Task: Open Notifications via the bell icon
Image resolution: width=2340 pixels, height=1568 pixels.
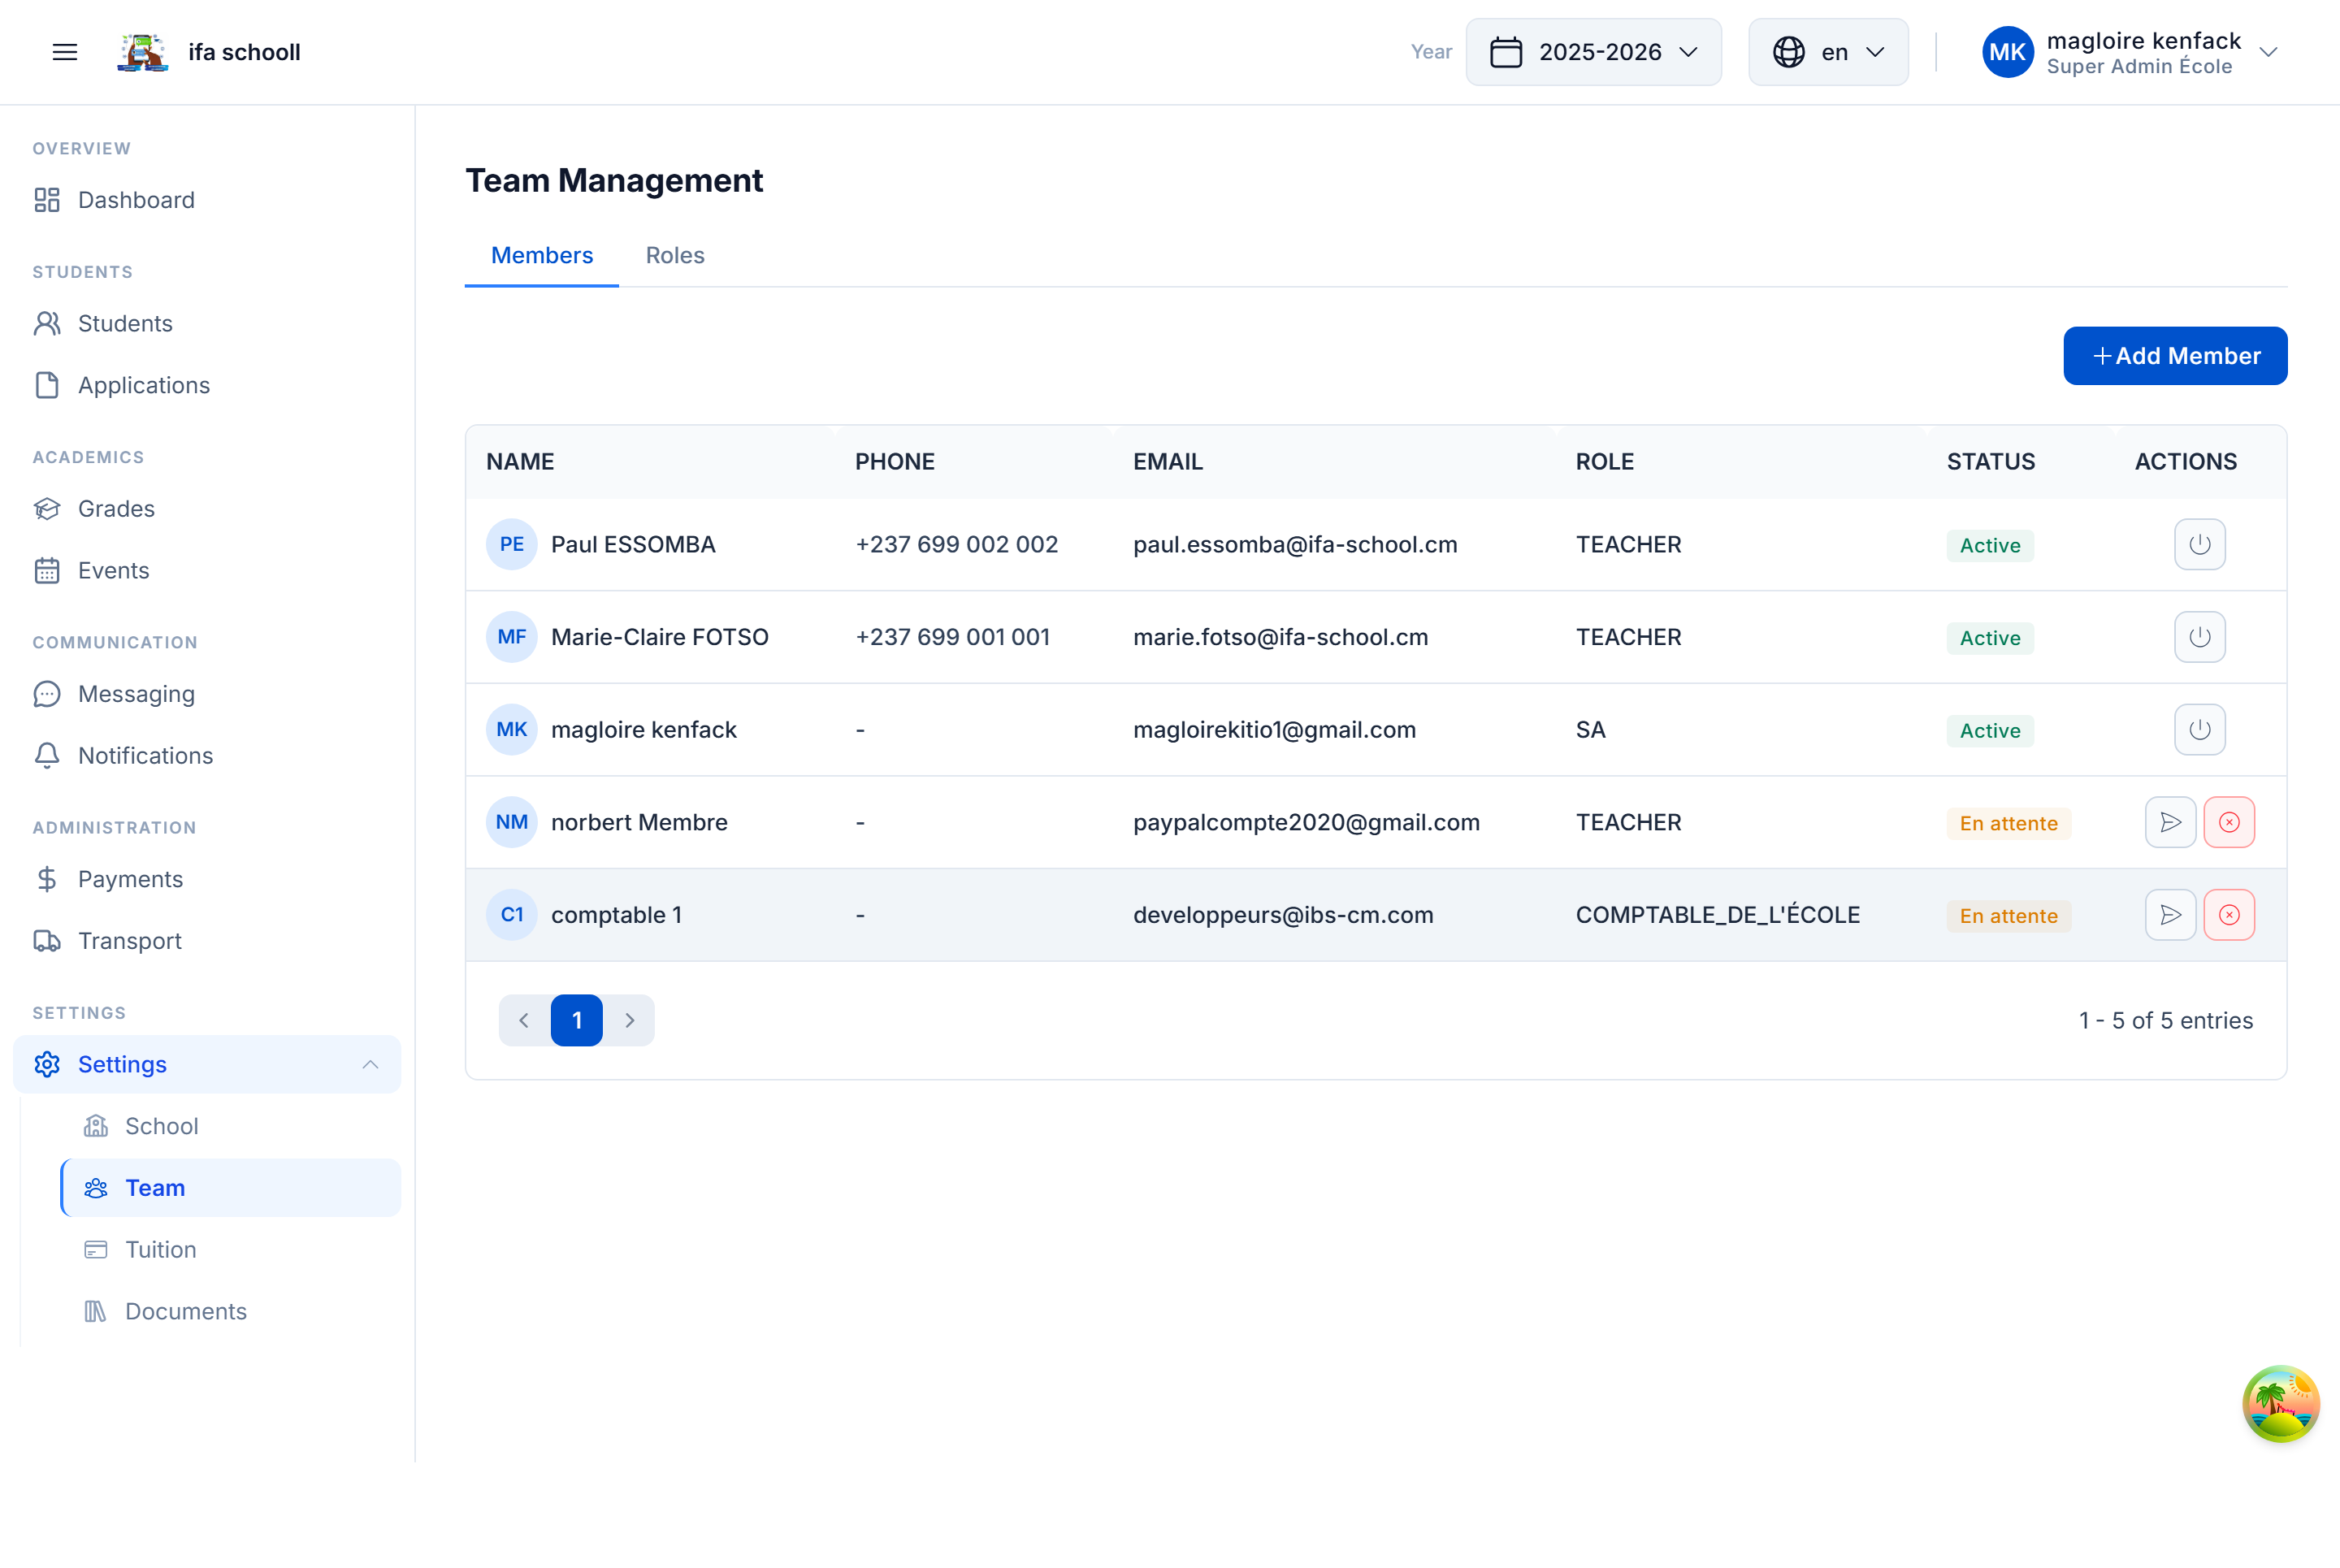Action: pos(47,755)
